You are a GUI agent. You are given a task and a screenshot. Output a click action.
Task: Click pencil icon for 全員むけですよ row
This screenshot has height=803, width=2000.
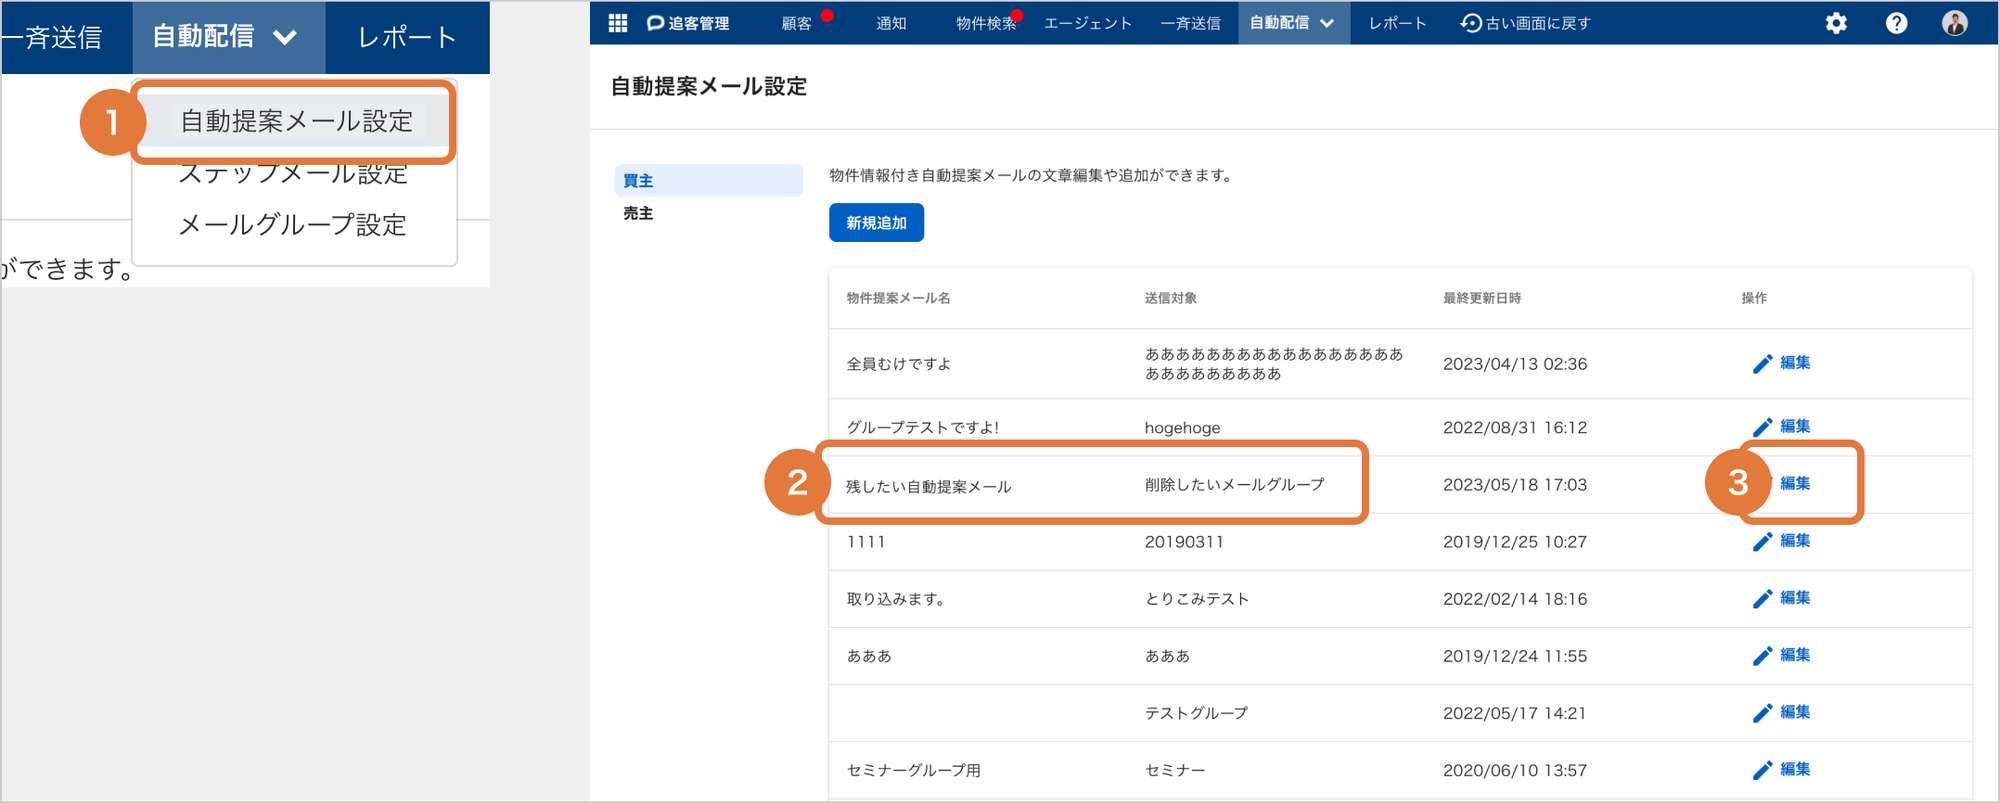point(1762,364)
